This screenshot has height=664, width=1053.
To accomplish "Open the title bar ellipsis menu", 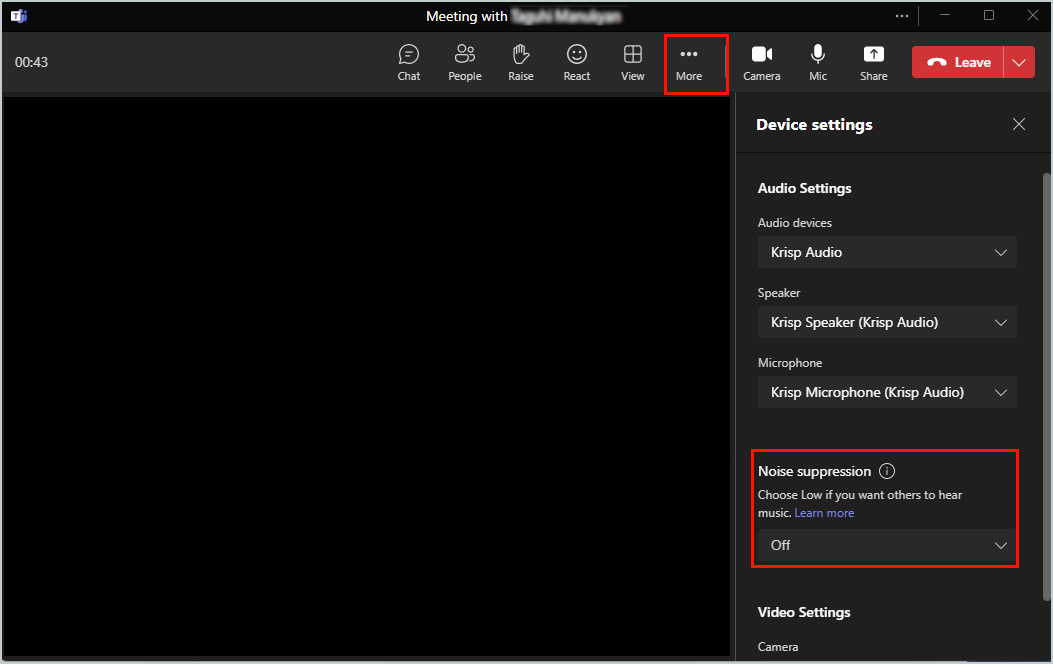I will pos(901,15).
